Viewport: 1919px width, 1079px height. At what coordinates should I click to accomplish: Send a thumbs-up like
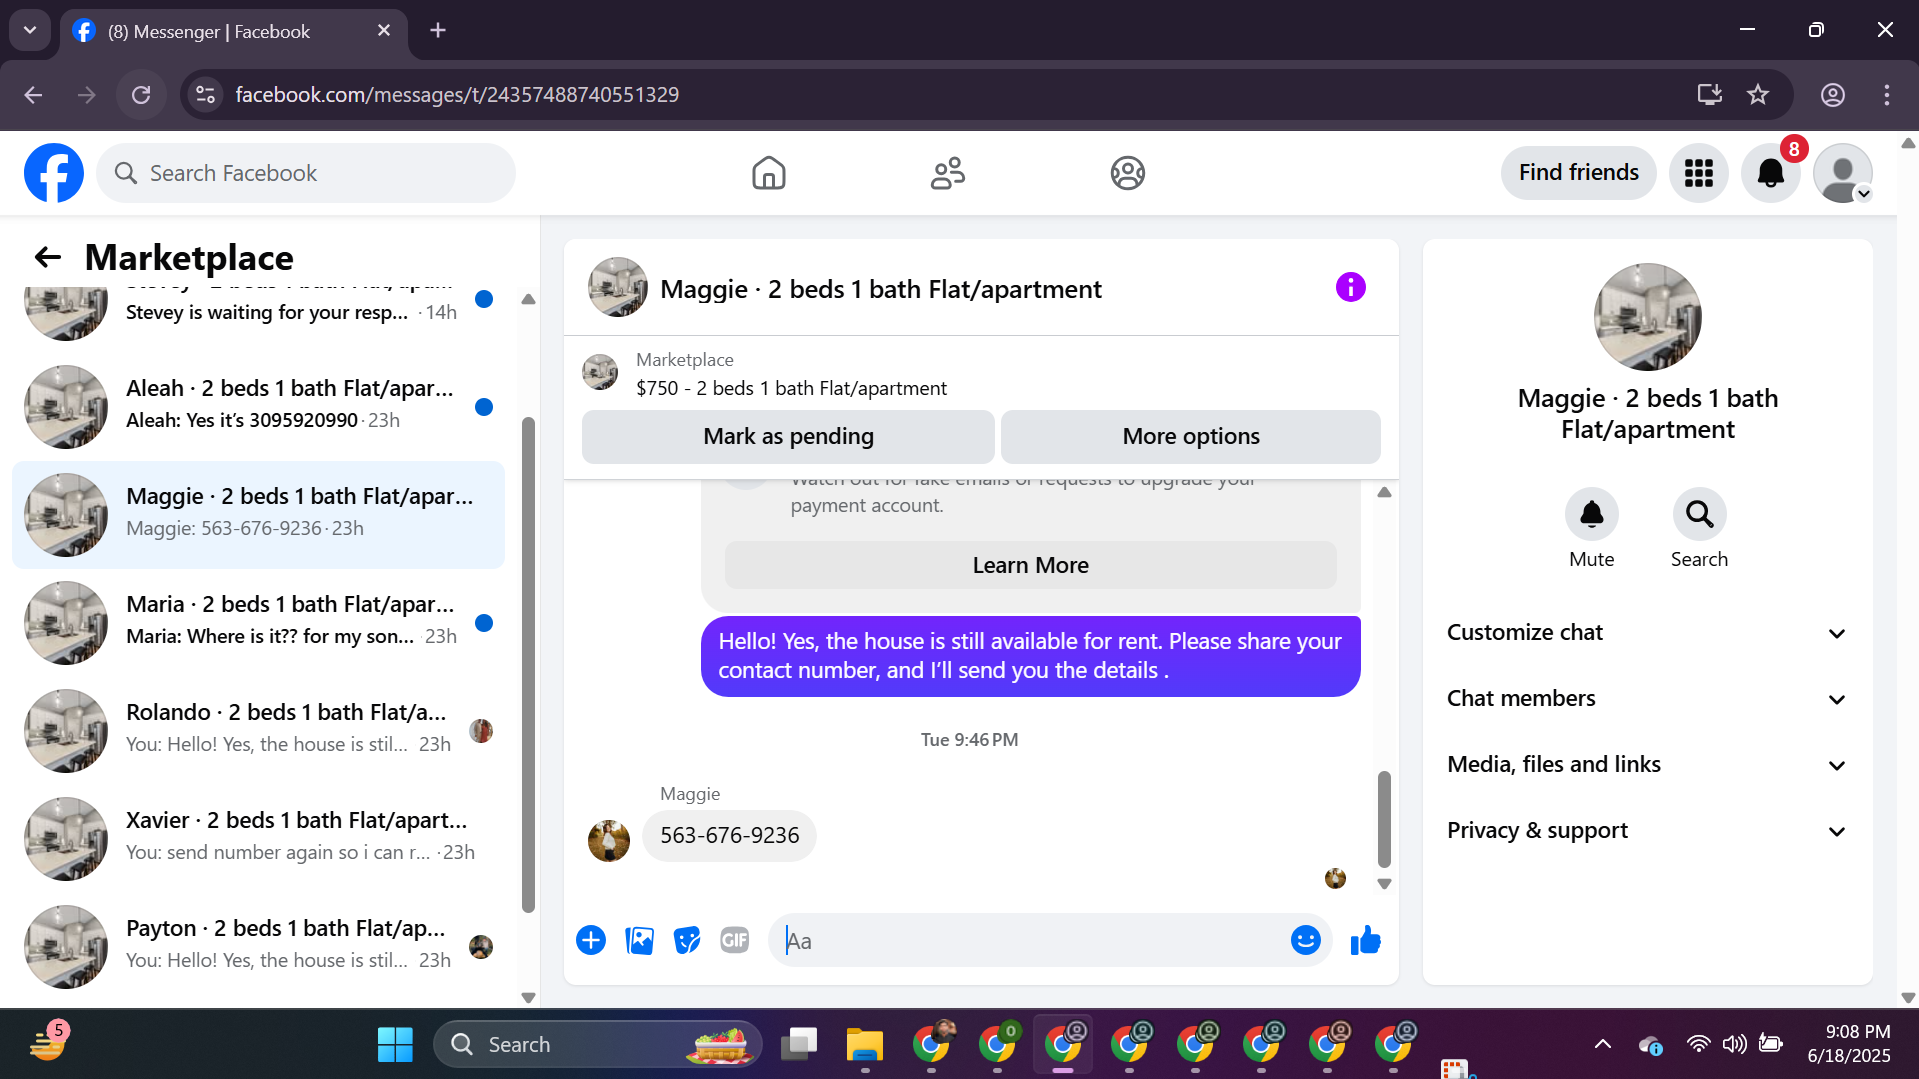point(1365,940)
